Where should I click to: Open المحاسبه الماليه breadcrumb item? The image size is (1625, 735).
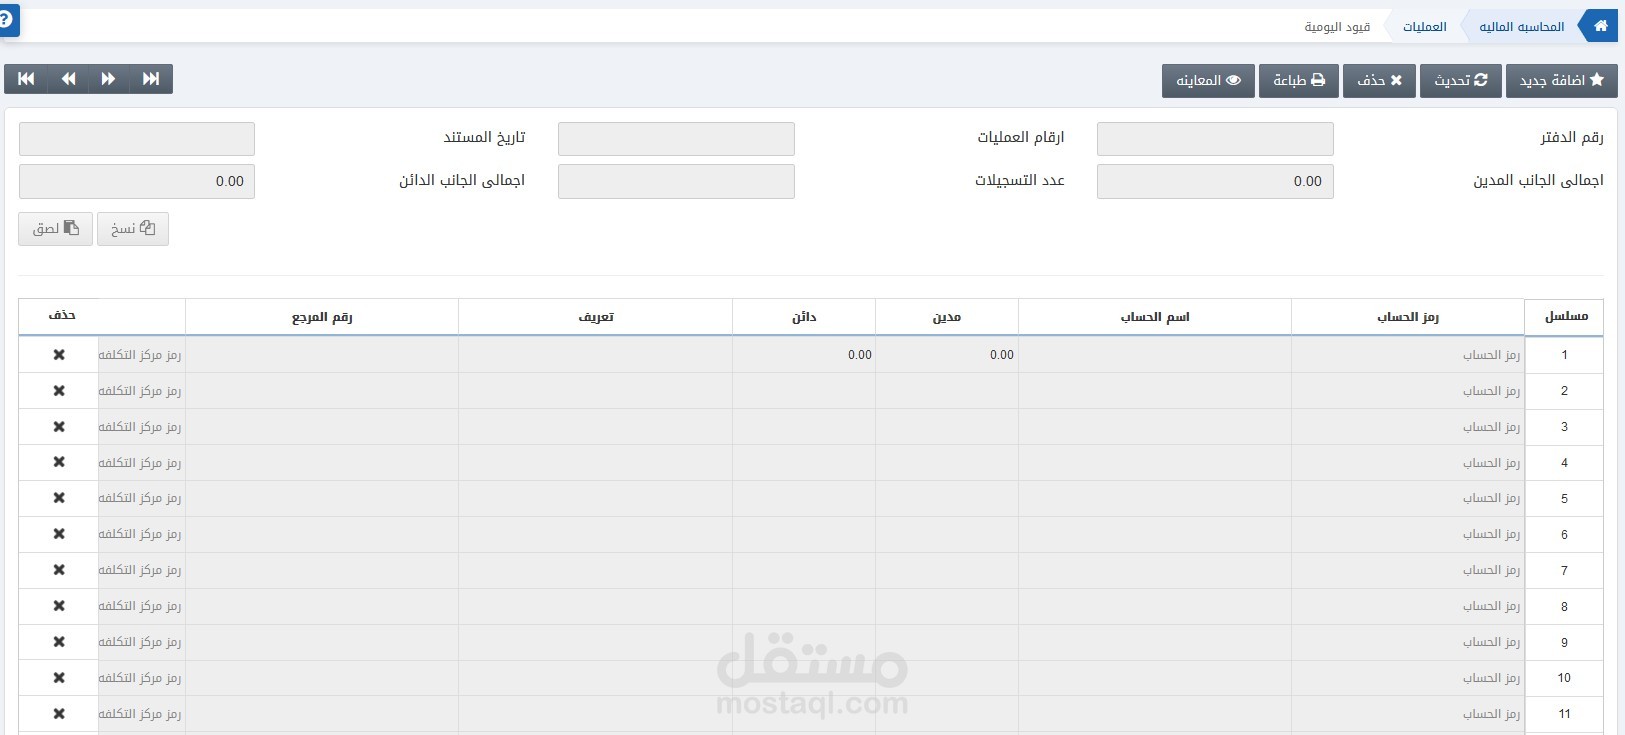[1521, 27]
